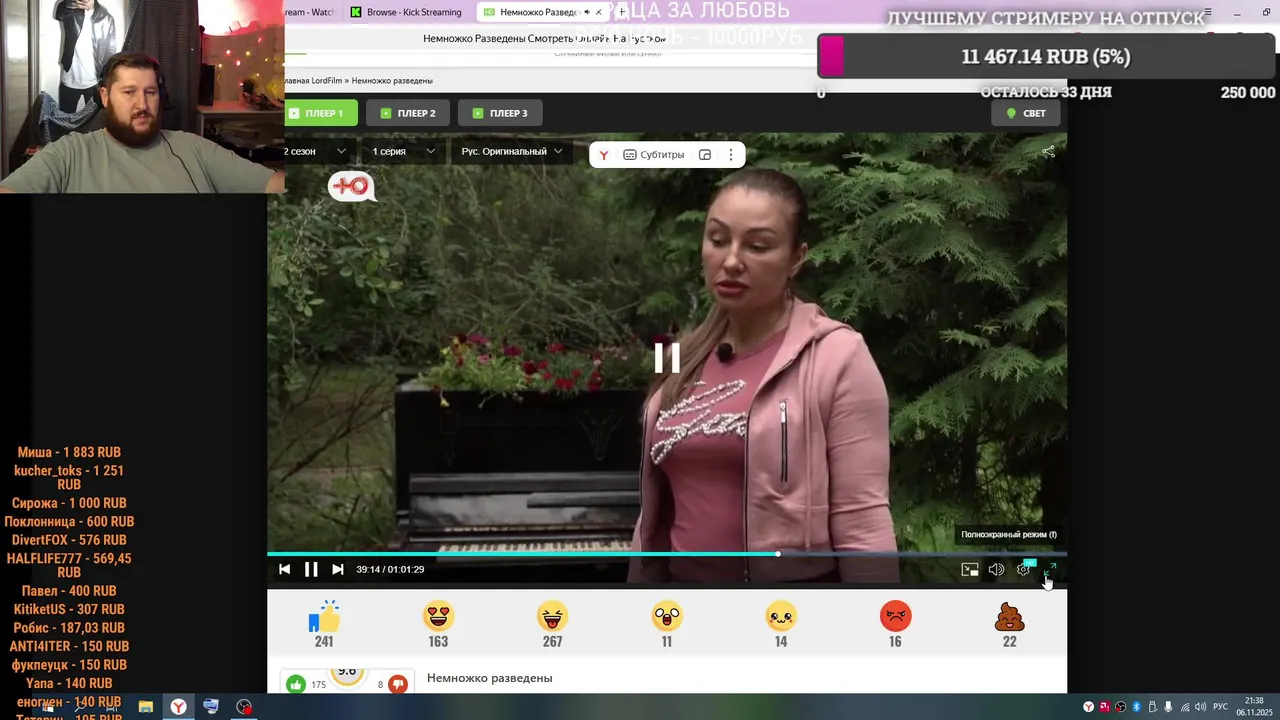Open player quality settings gear
This screenshot has height=720, width=1280.
pyautogui.click(x=1023, y=569)
